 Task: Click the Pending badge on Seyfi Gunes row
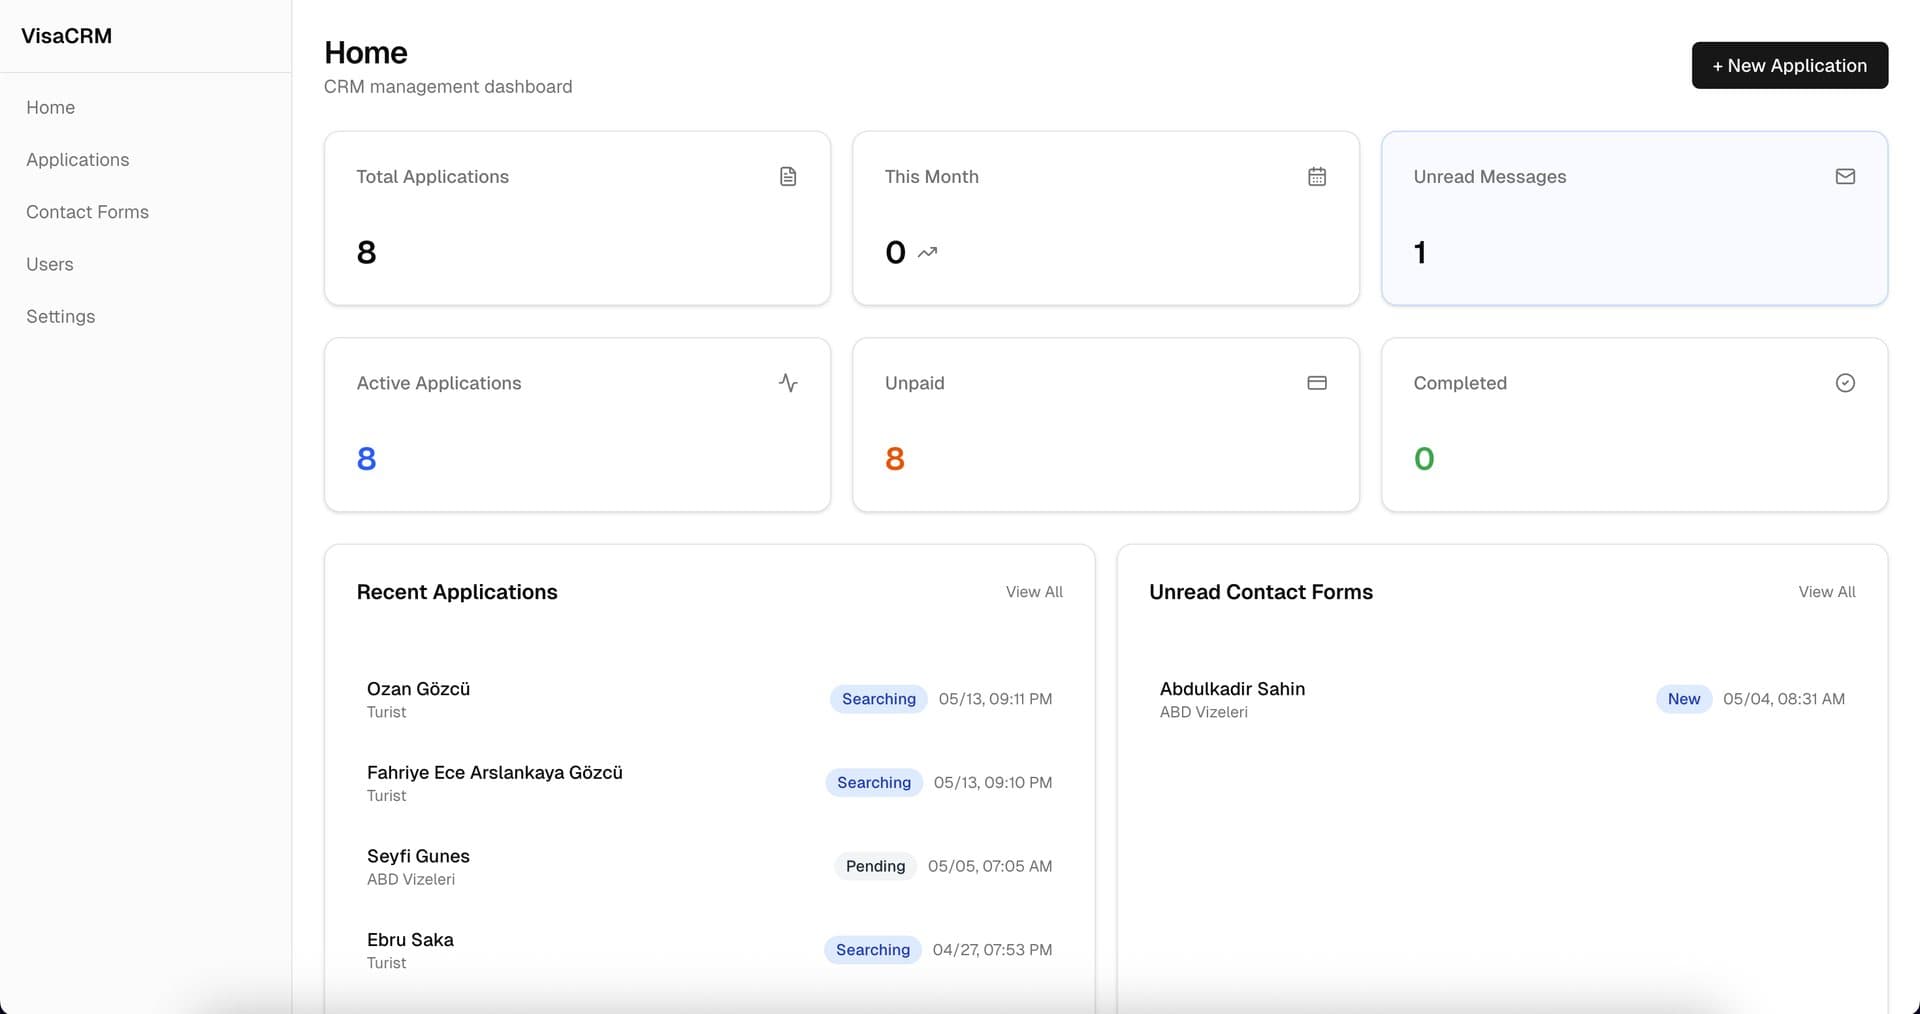(x=875, y=866)
